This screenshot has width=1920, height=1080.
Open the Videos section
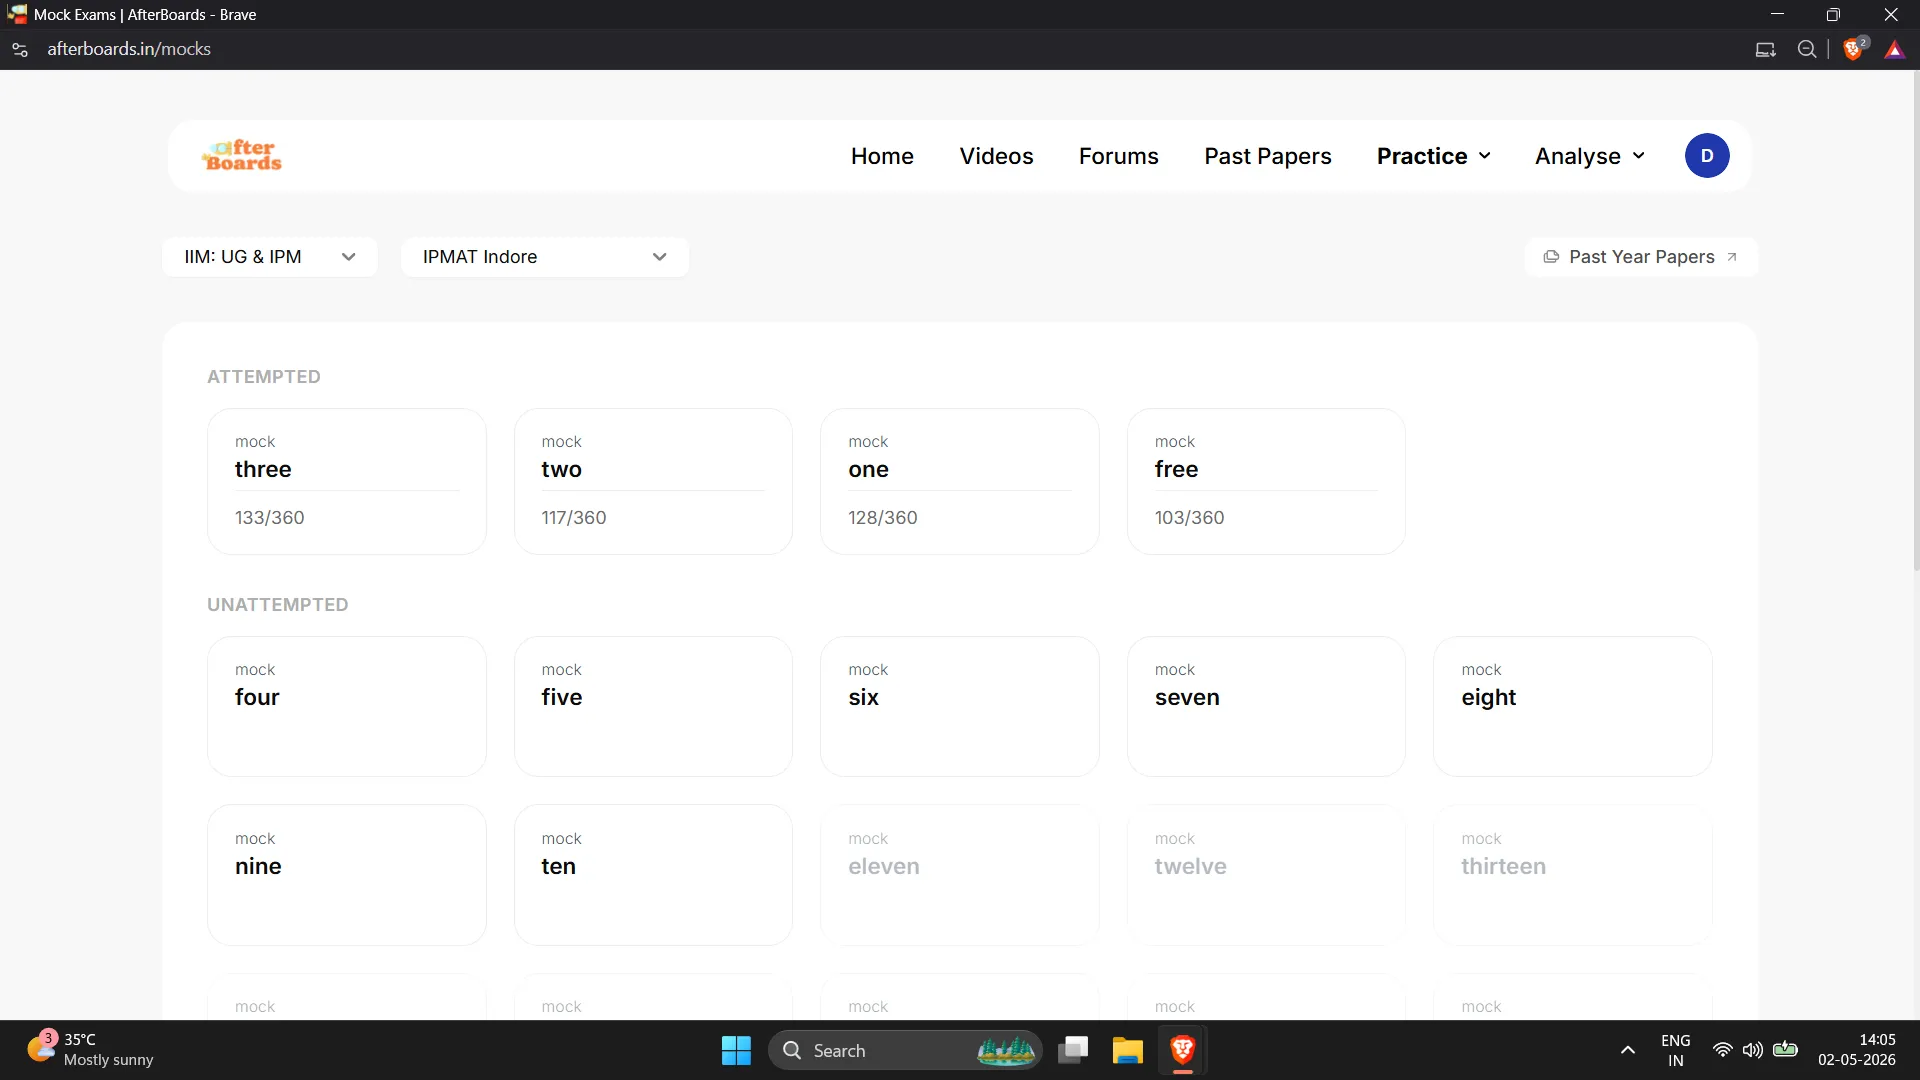pos(996,156)
